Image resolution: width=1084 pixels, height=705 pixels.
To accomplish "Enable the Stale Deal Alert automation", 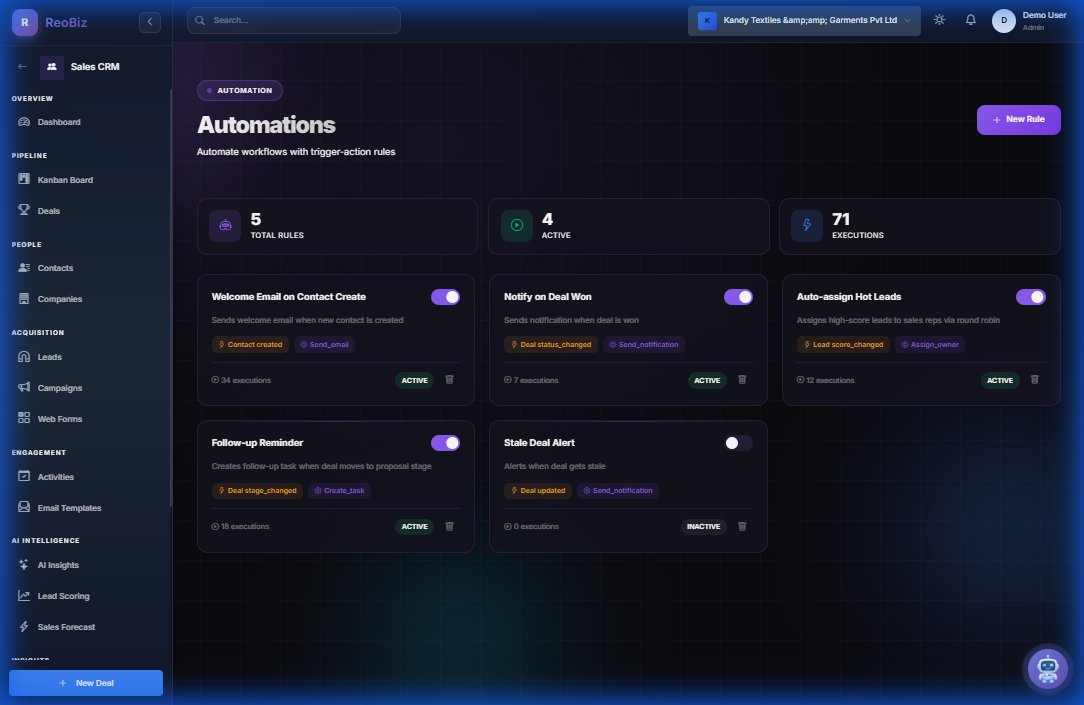I will point(738,442).
